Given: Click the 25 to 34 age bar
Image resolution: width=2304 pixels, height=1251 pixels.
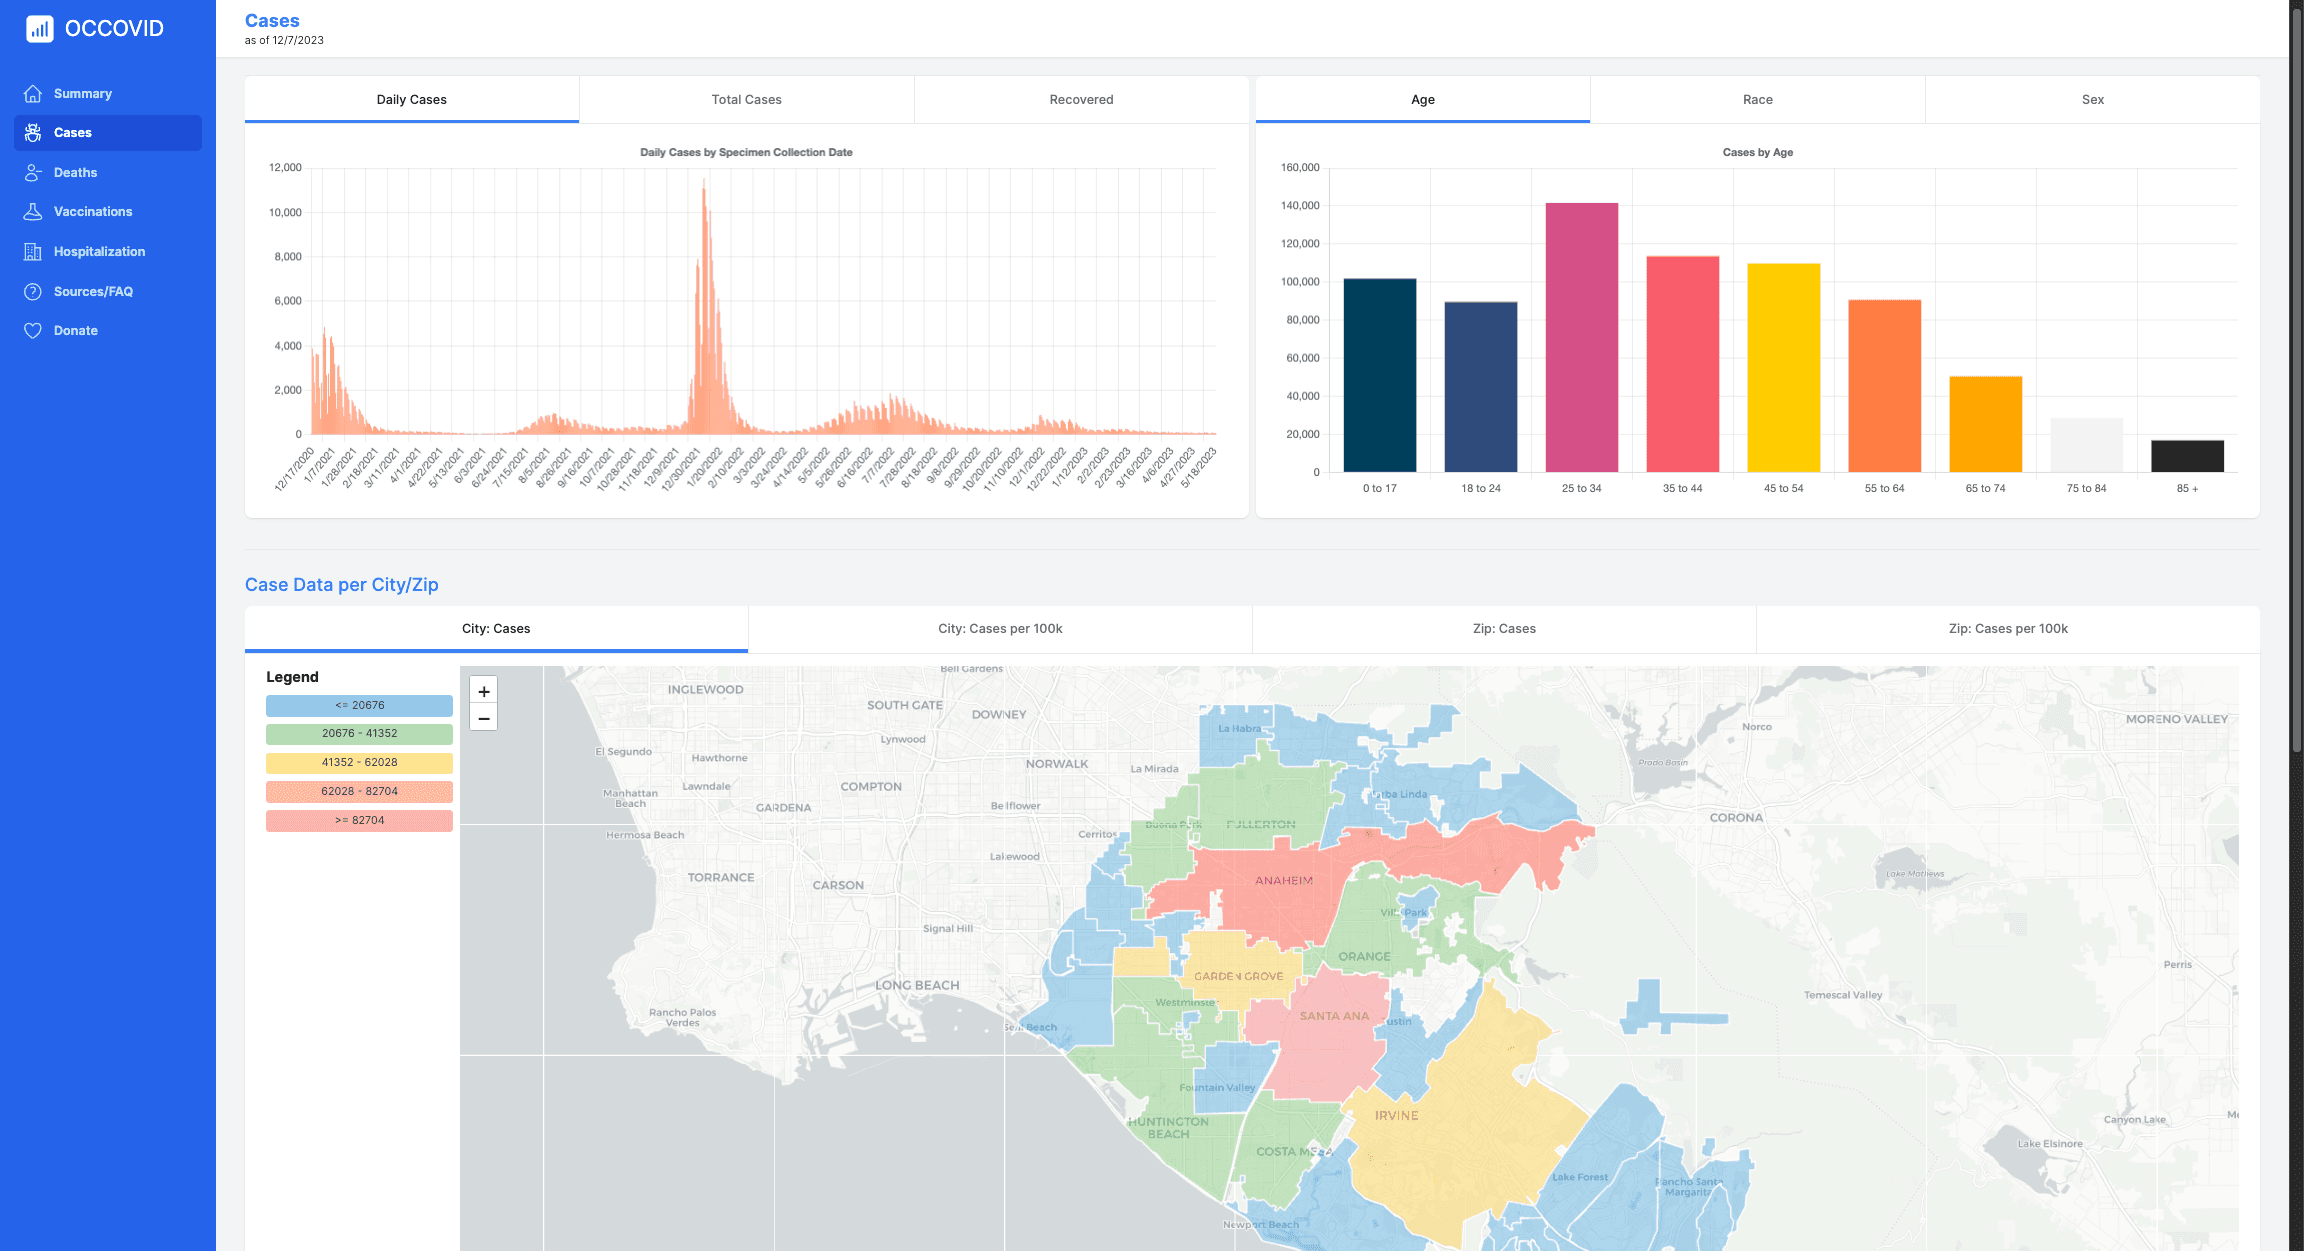Looking at the screenshot, I should pyautogui.click(x=1581, y=338).
